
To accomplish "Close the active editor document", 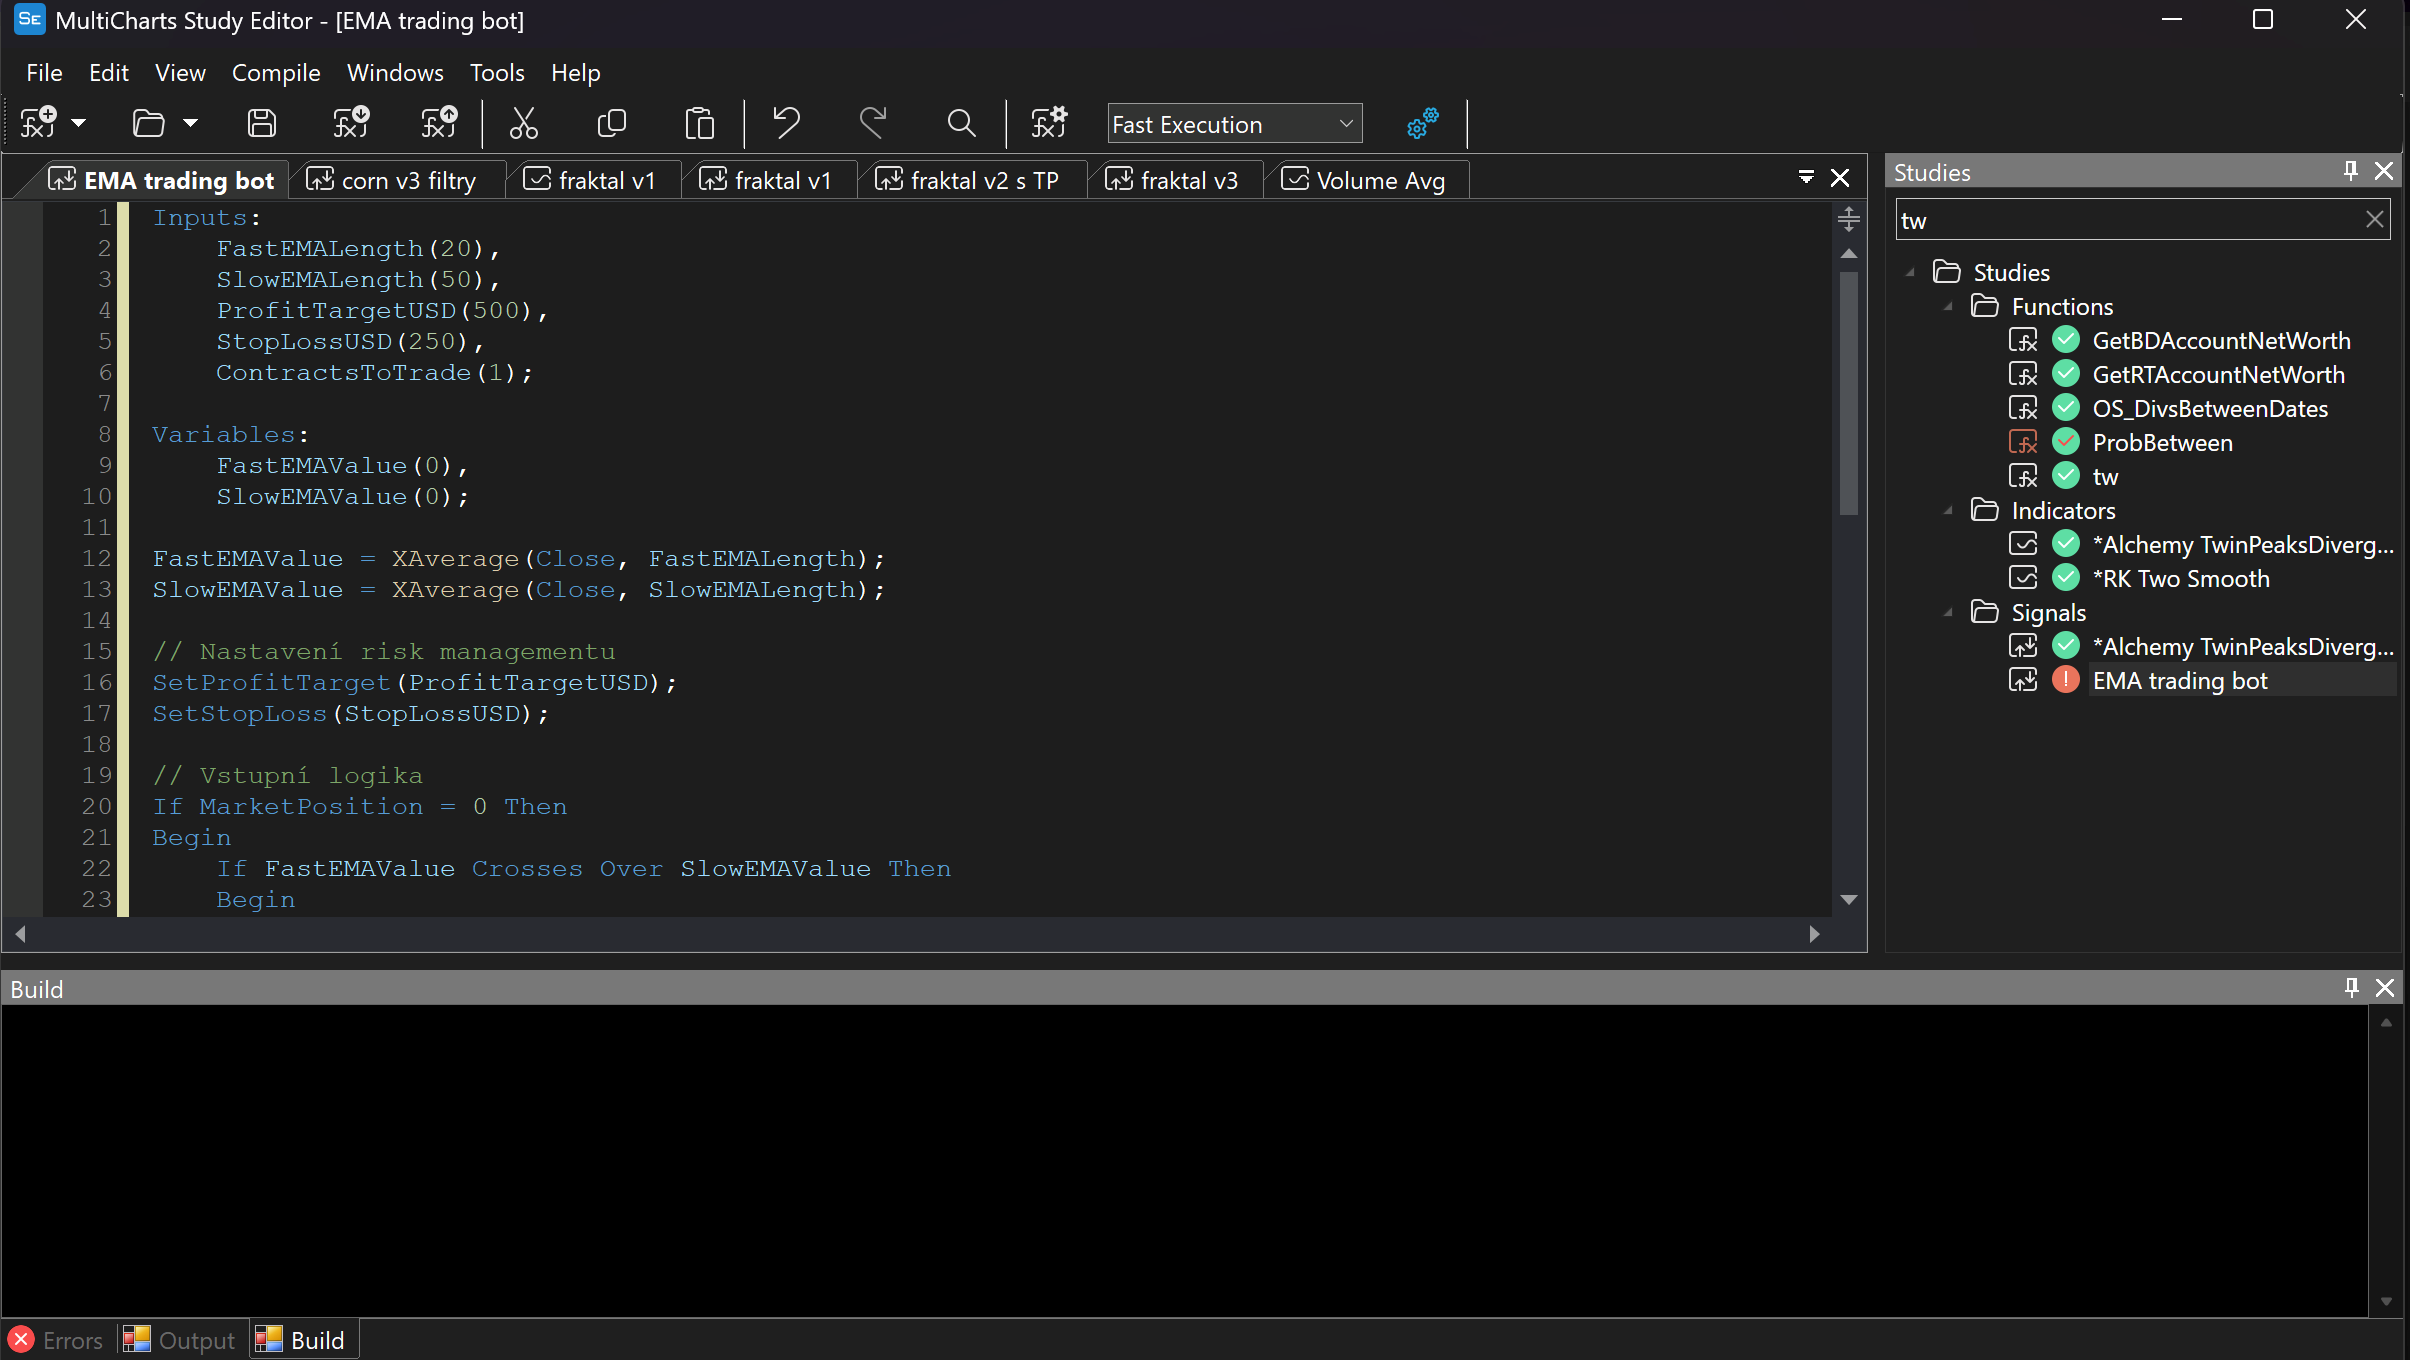I will point(1839,178).
